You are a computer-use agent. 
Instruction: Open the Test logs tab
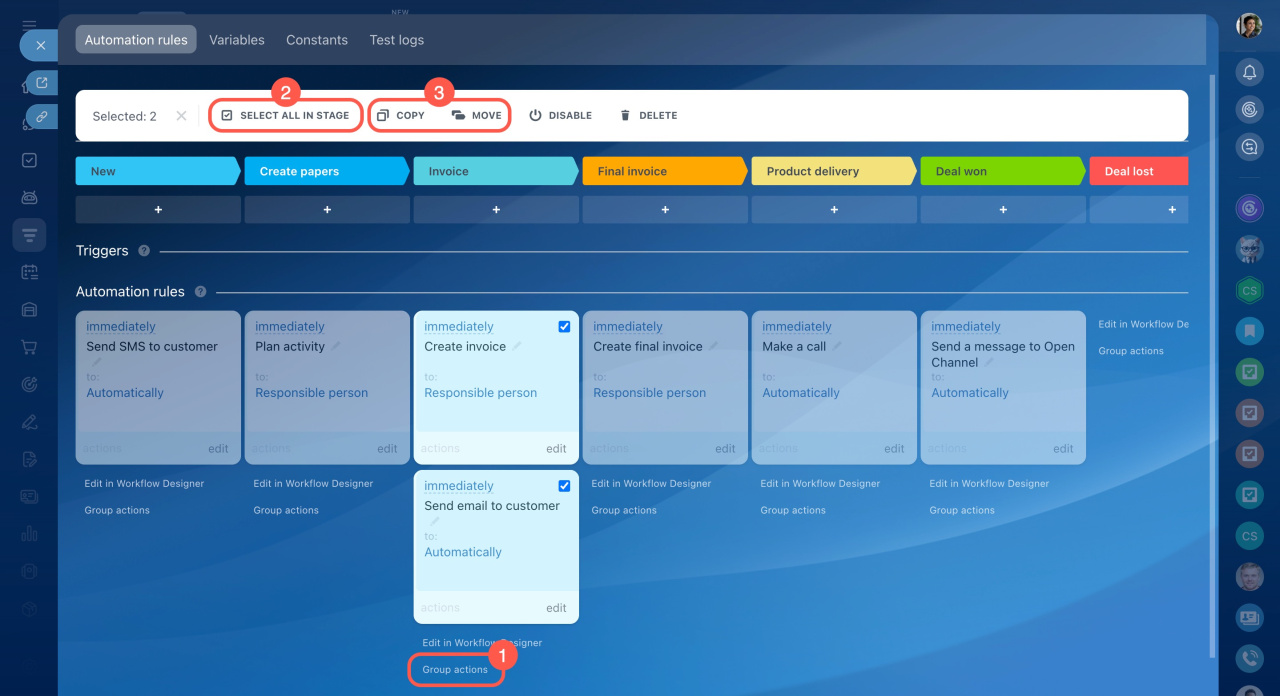point(397,40)
